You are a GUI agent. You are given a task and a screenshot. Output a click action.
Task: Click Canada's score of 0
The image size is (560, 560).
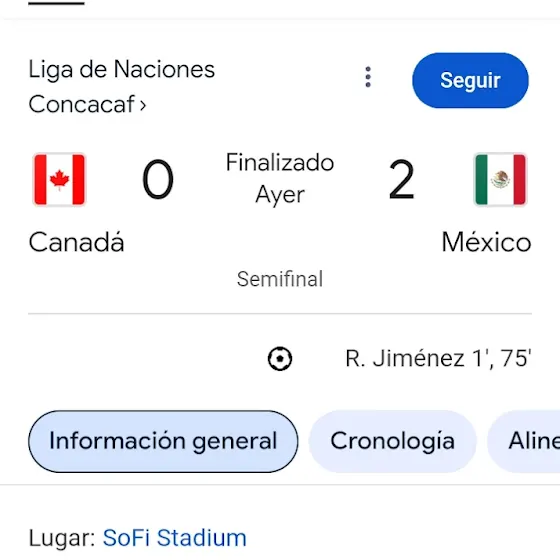pos(158,179)
